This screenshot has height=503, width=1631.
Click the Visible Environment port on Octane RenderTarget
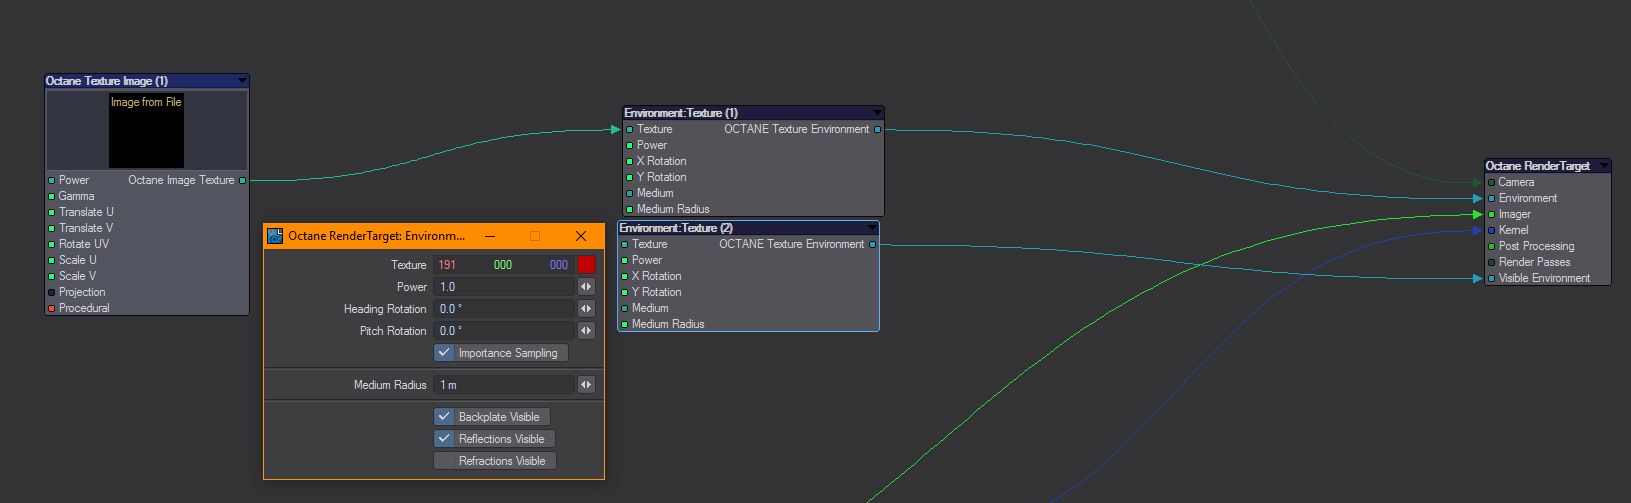[1491, 279]
